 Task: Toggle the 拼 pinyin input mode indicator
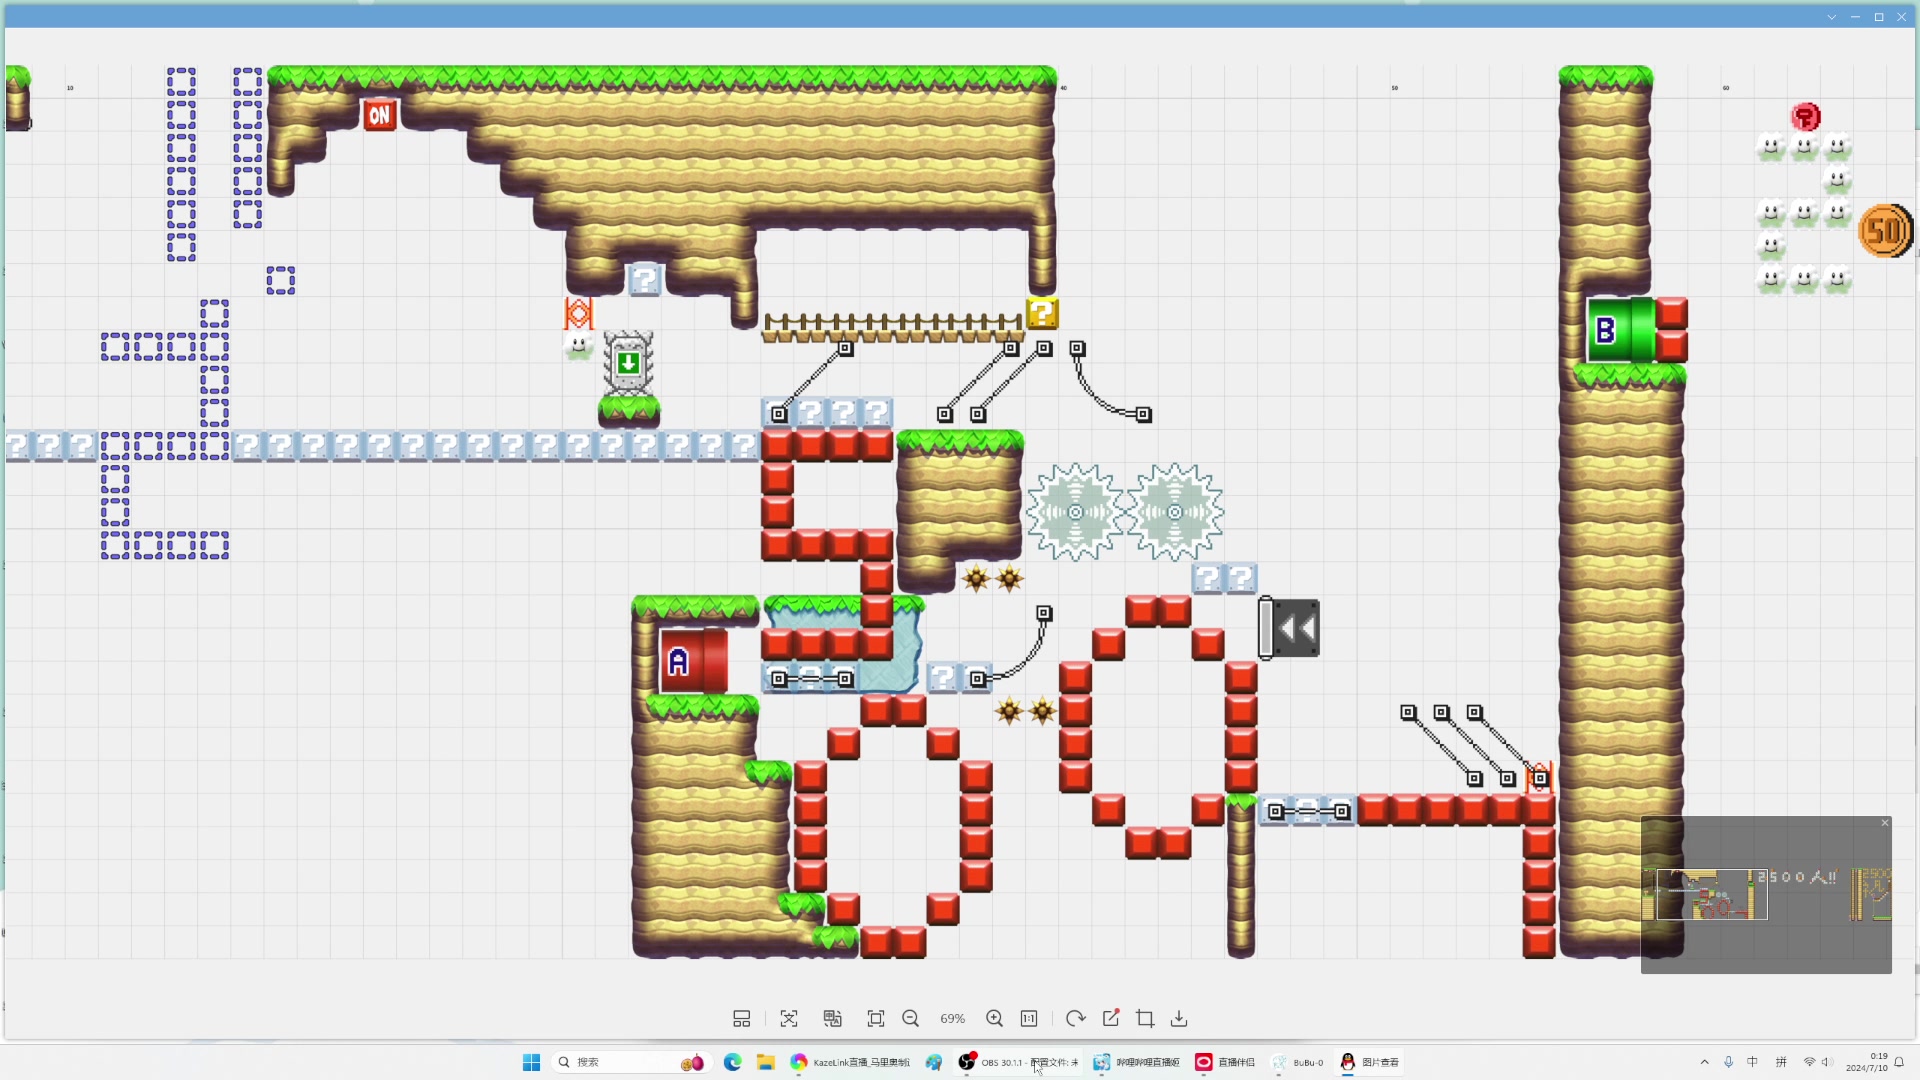pyautogui.click(x=1781, y=1062)
